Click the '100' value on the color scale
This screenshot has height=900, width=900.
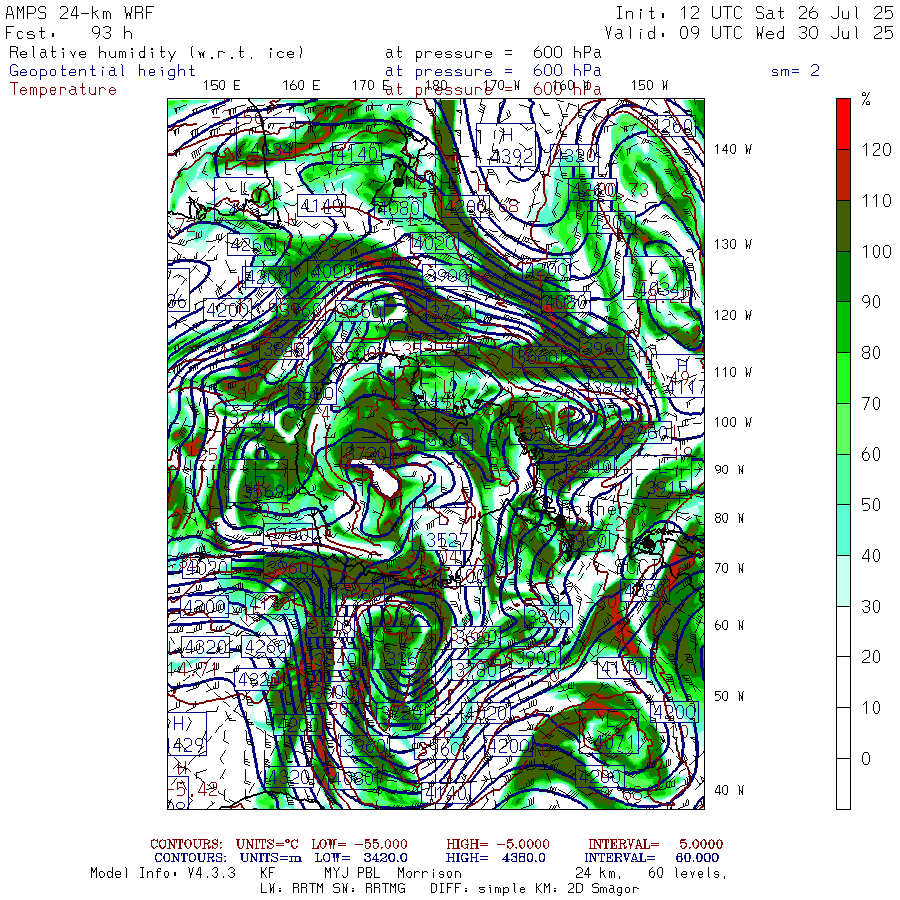[876, 251]
